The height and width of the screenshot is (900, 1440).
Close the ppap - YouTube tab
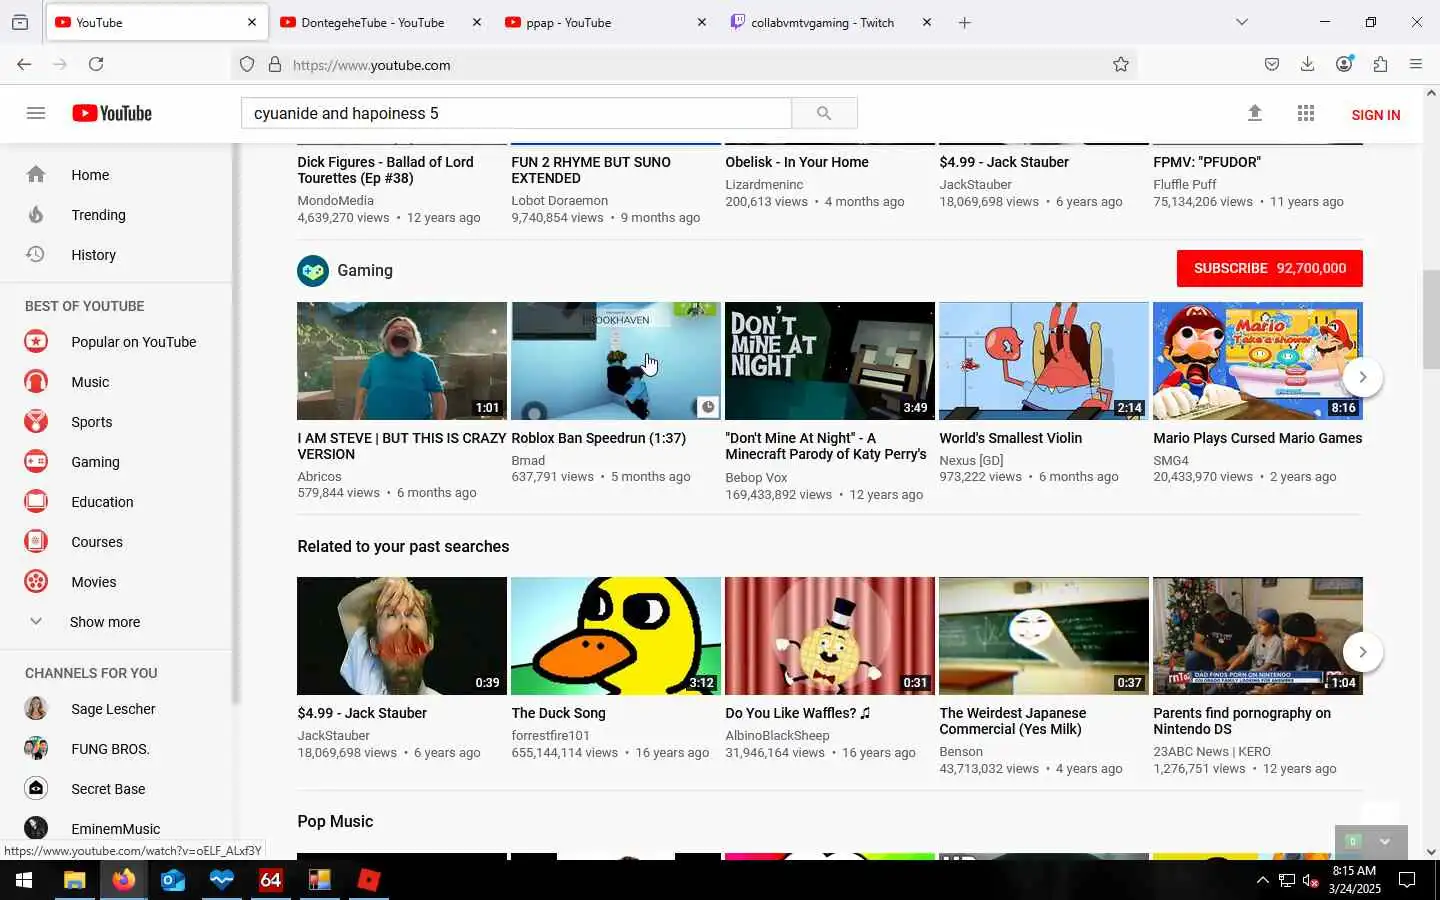coord(702,22)
